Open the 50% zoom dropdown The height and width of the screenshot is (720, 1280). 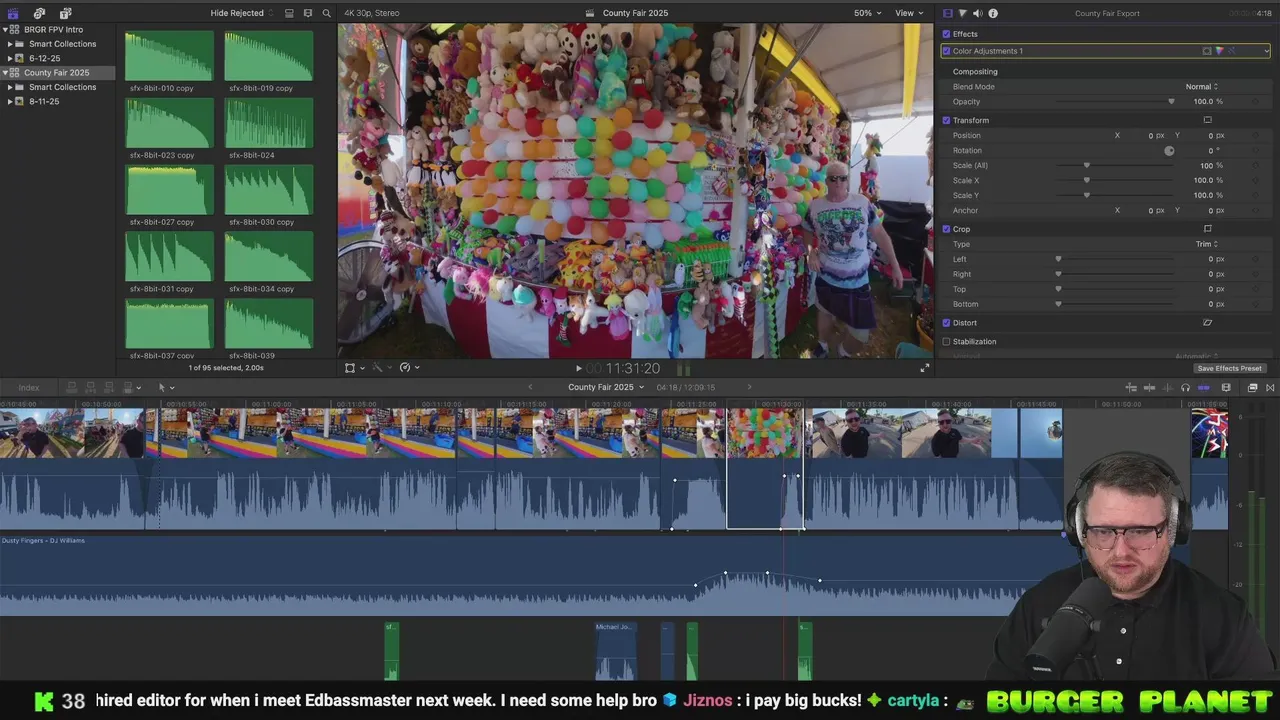[867, 13]
